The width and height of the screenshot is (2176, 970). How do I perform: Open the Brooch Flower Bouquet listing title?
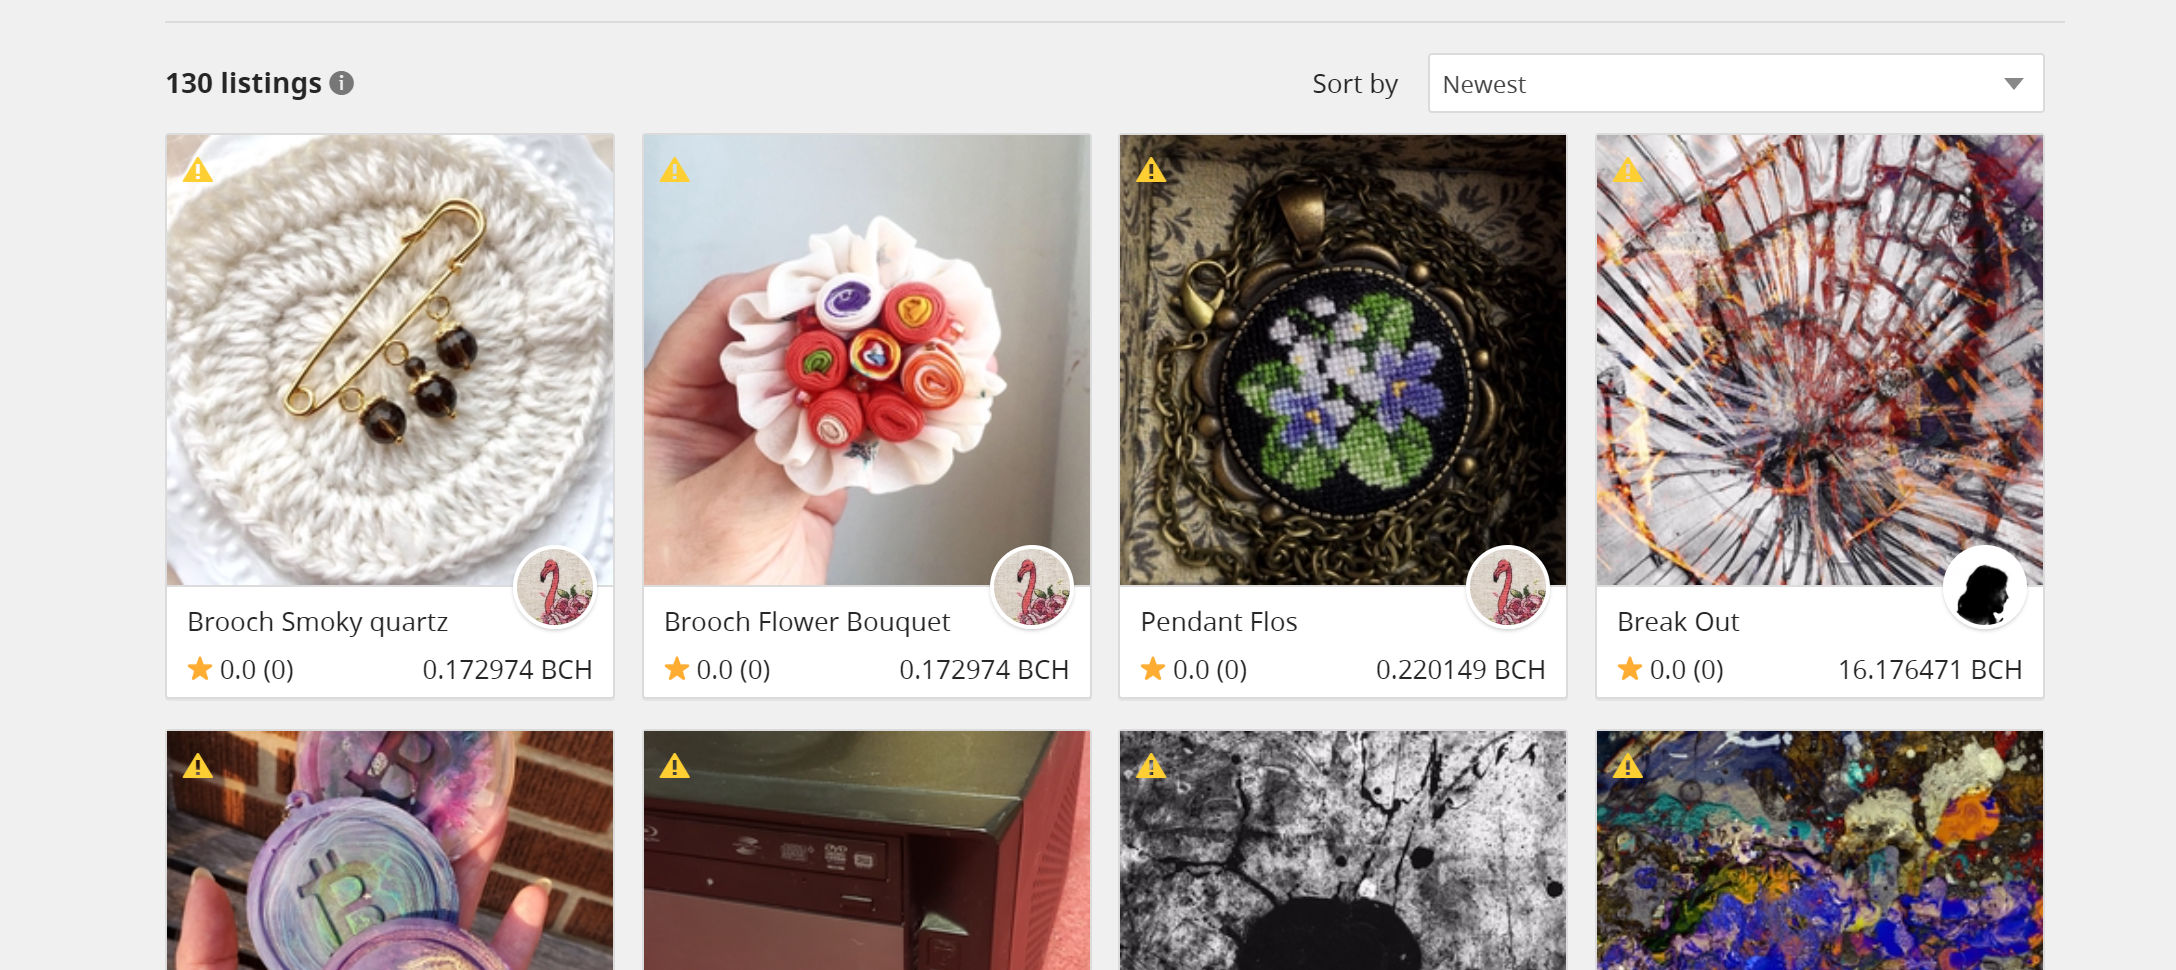807,622
